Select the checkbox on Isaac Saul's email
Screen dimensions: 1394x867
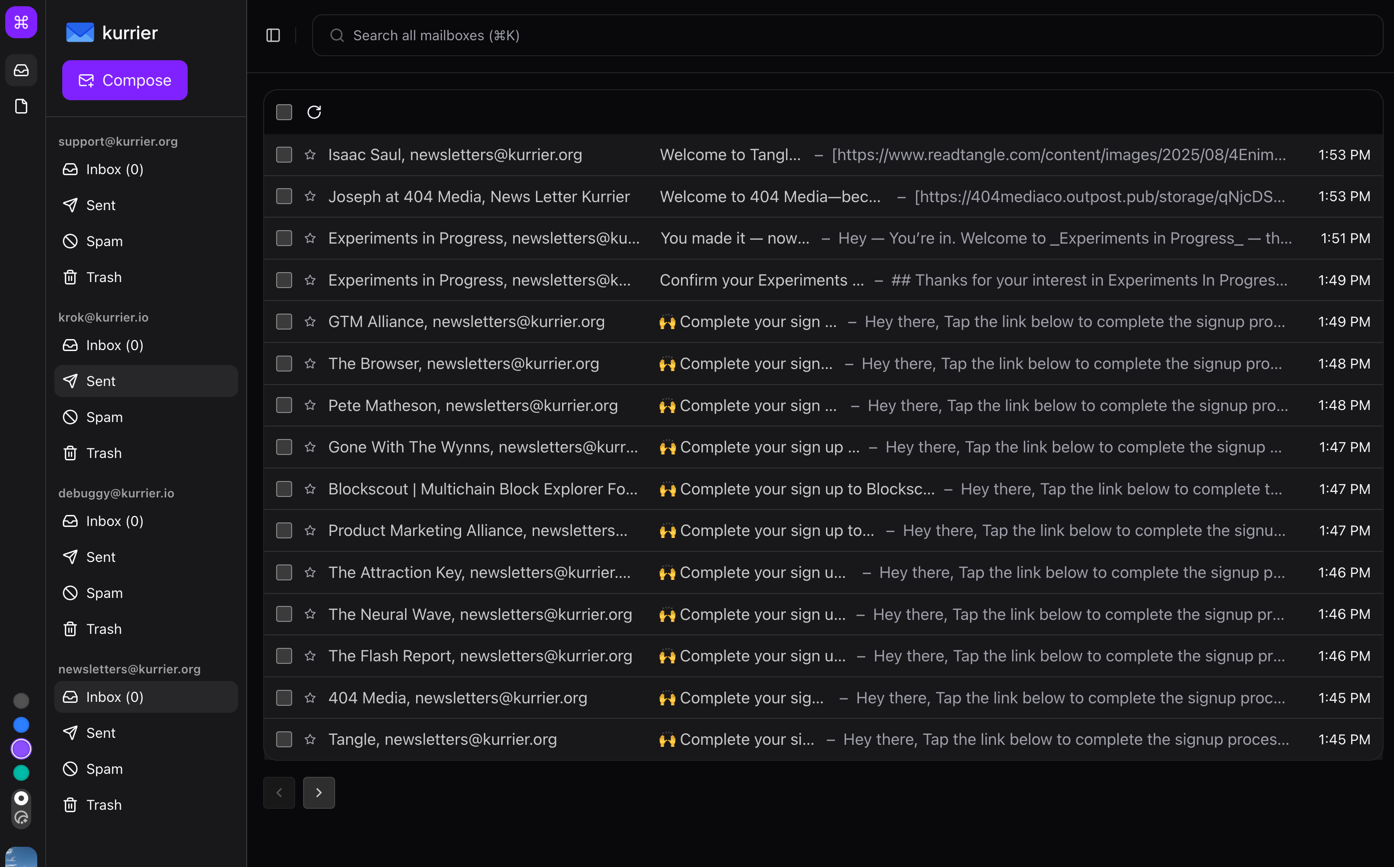click(284, 154)
